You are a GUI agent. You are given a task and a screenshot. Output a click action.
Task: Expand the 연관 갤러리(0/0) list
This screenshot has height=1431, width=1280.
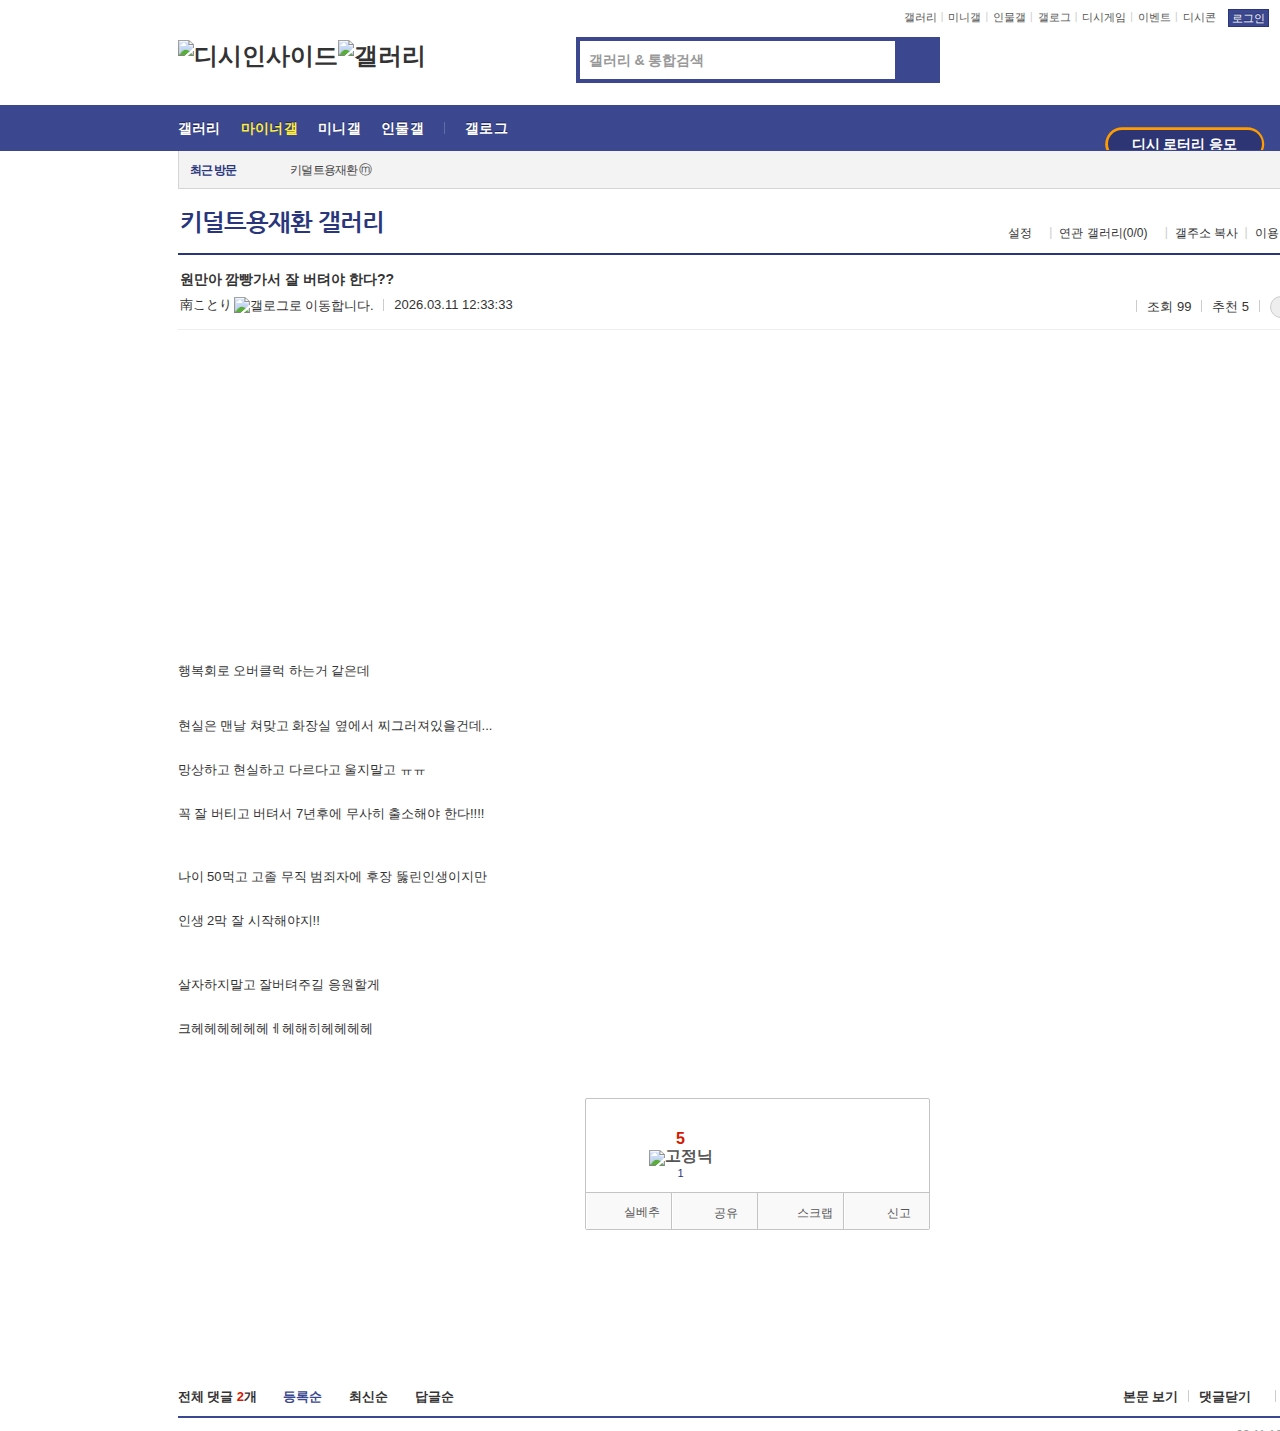point(1103,233)
